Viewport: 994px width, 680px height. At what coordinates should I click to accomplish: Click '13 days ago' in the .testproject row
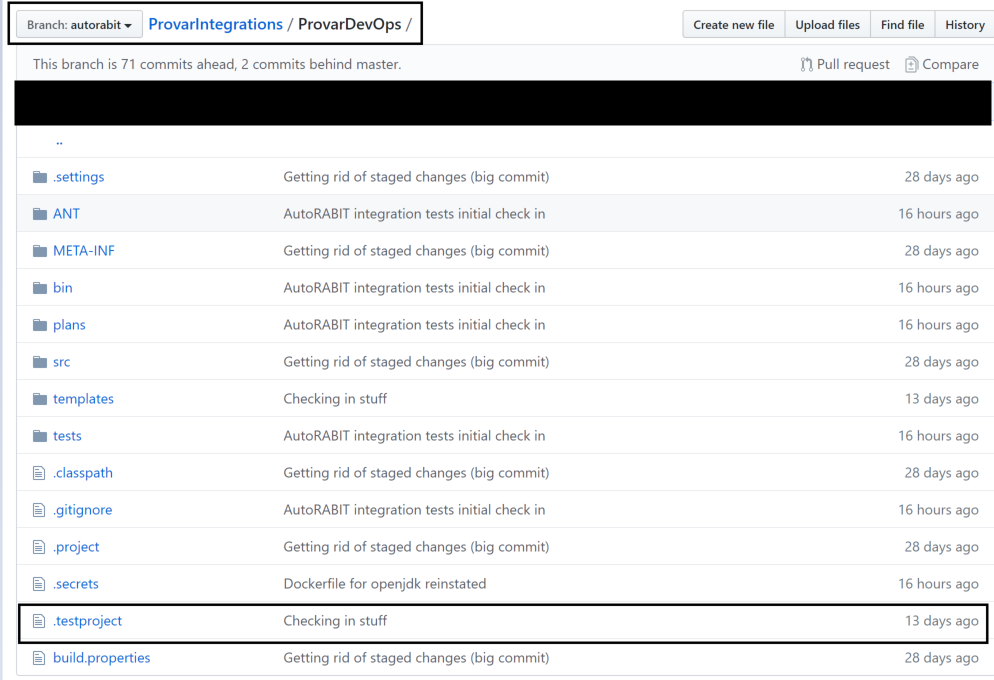click(941, 621)
